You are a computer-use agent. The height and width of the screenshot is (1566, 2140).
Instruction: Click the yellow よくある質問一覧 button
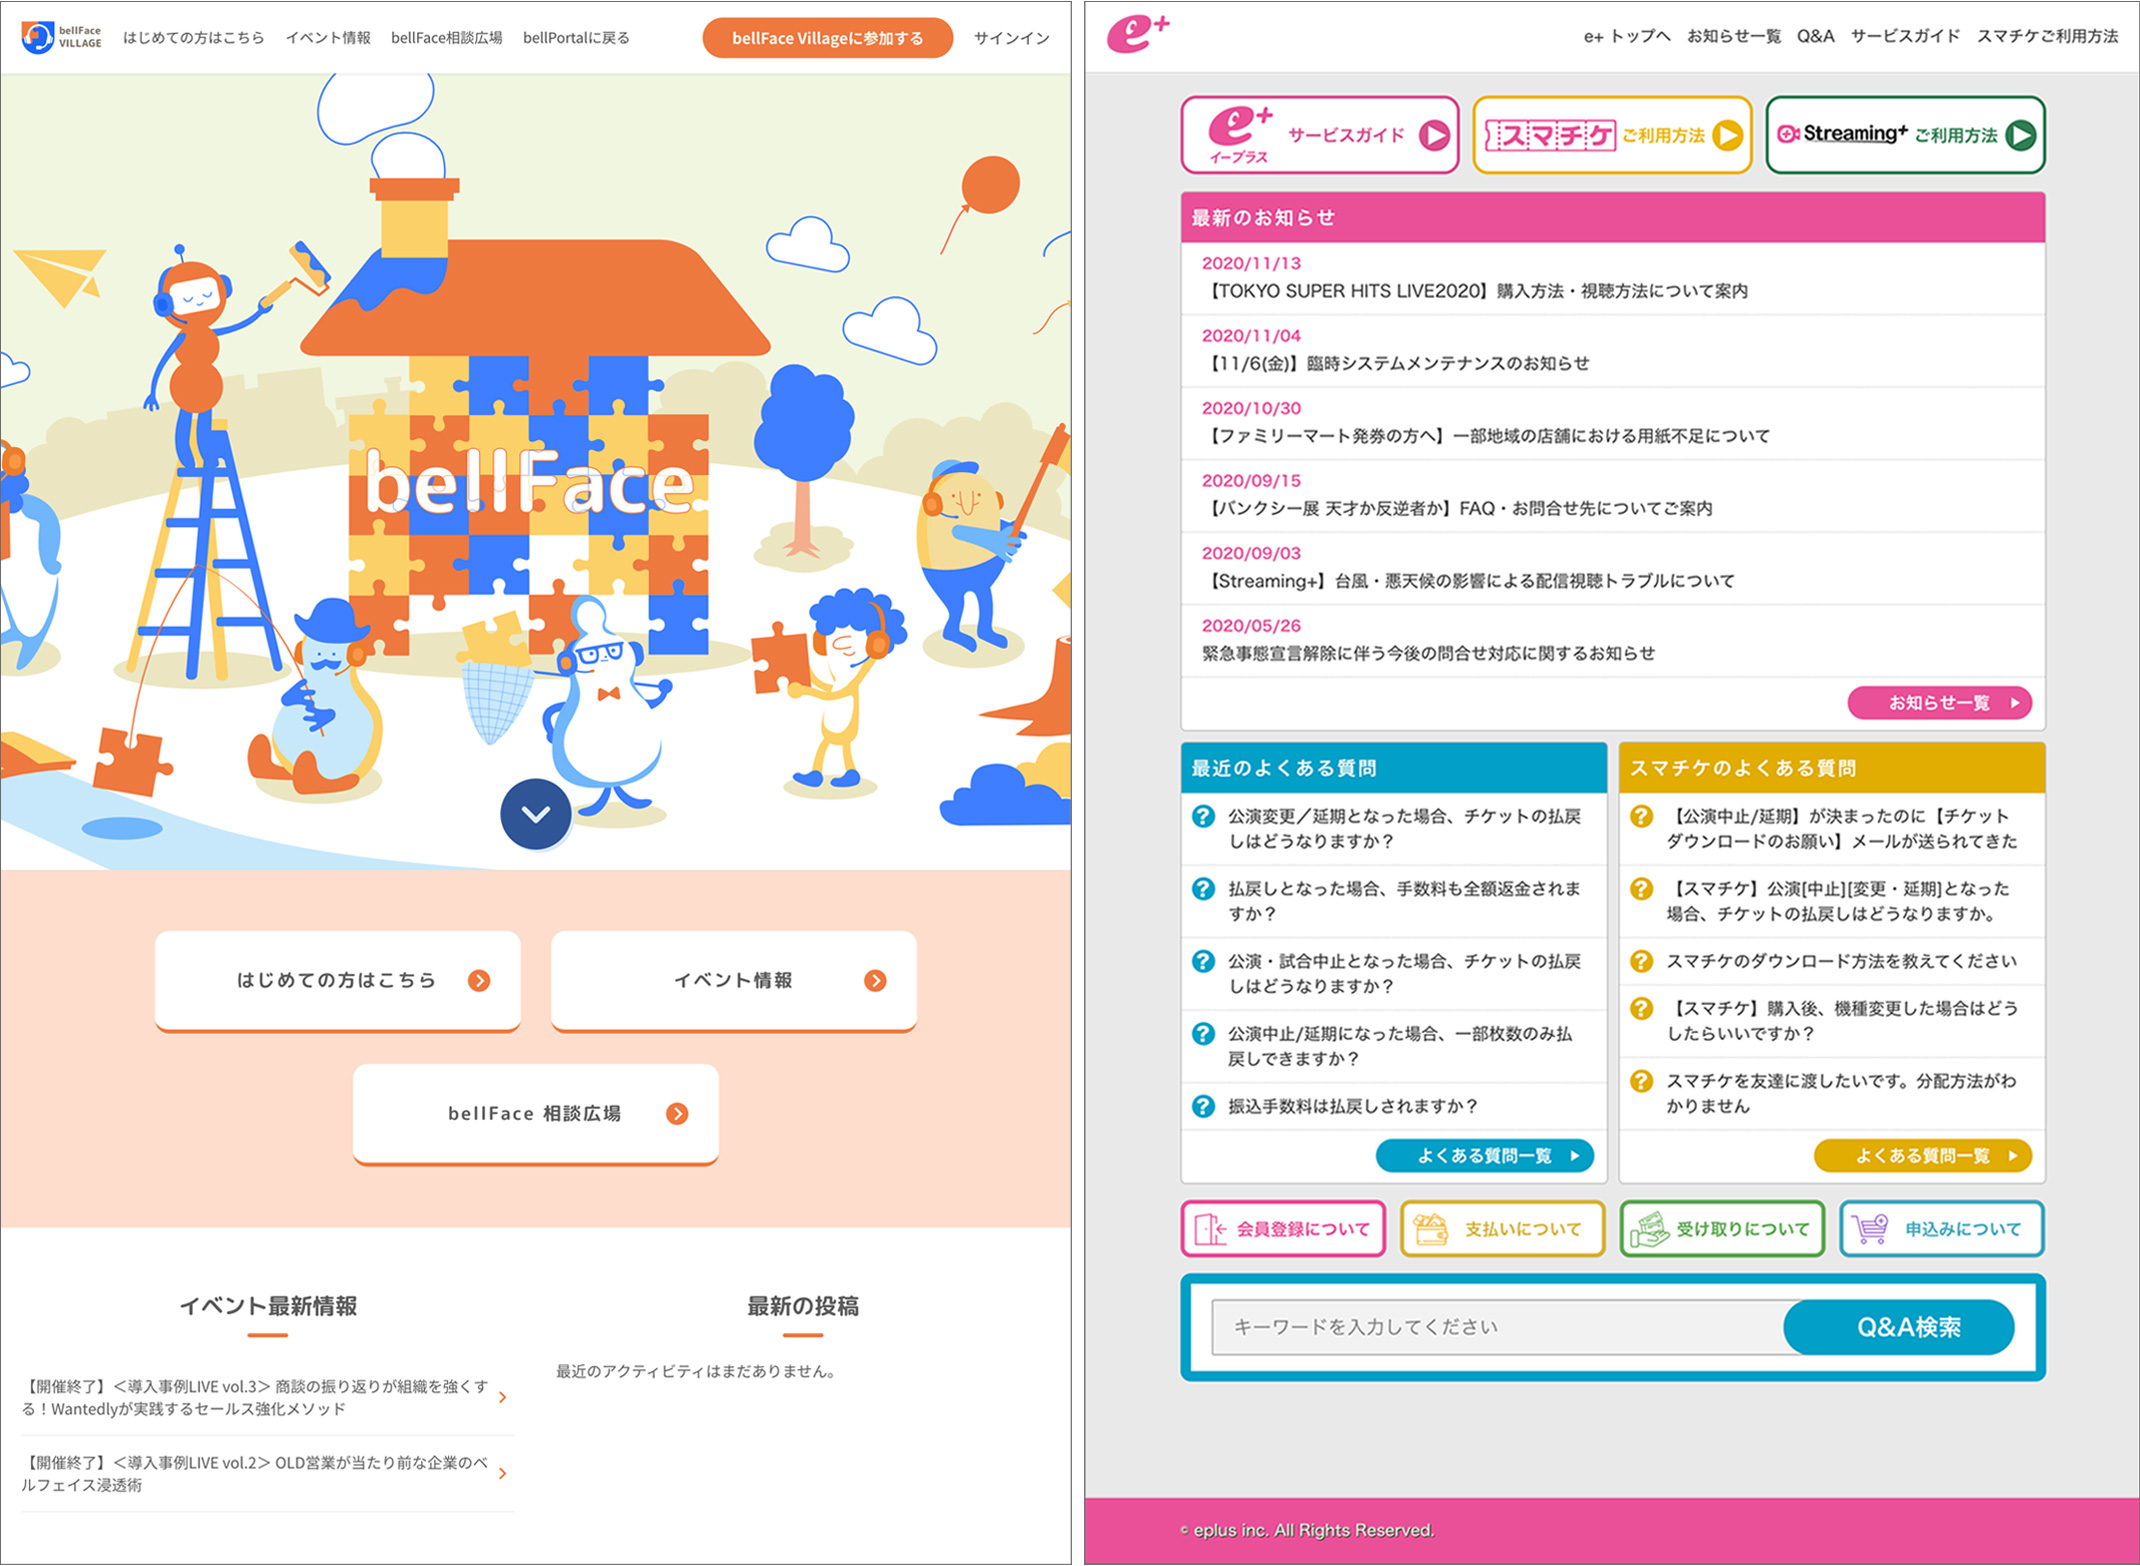(1922, 1156)
